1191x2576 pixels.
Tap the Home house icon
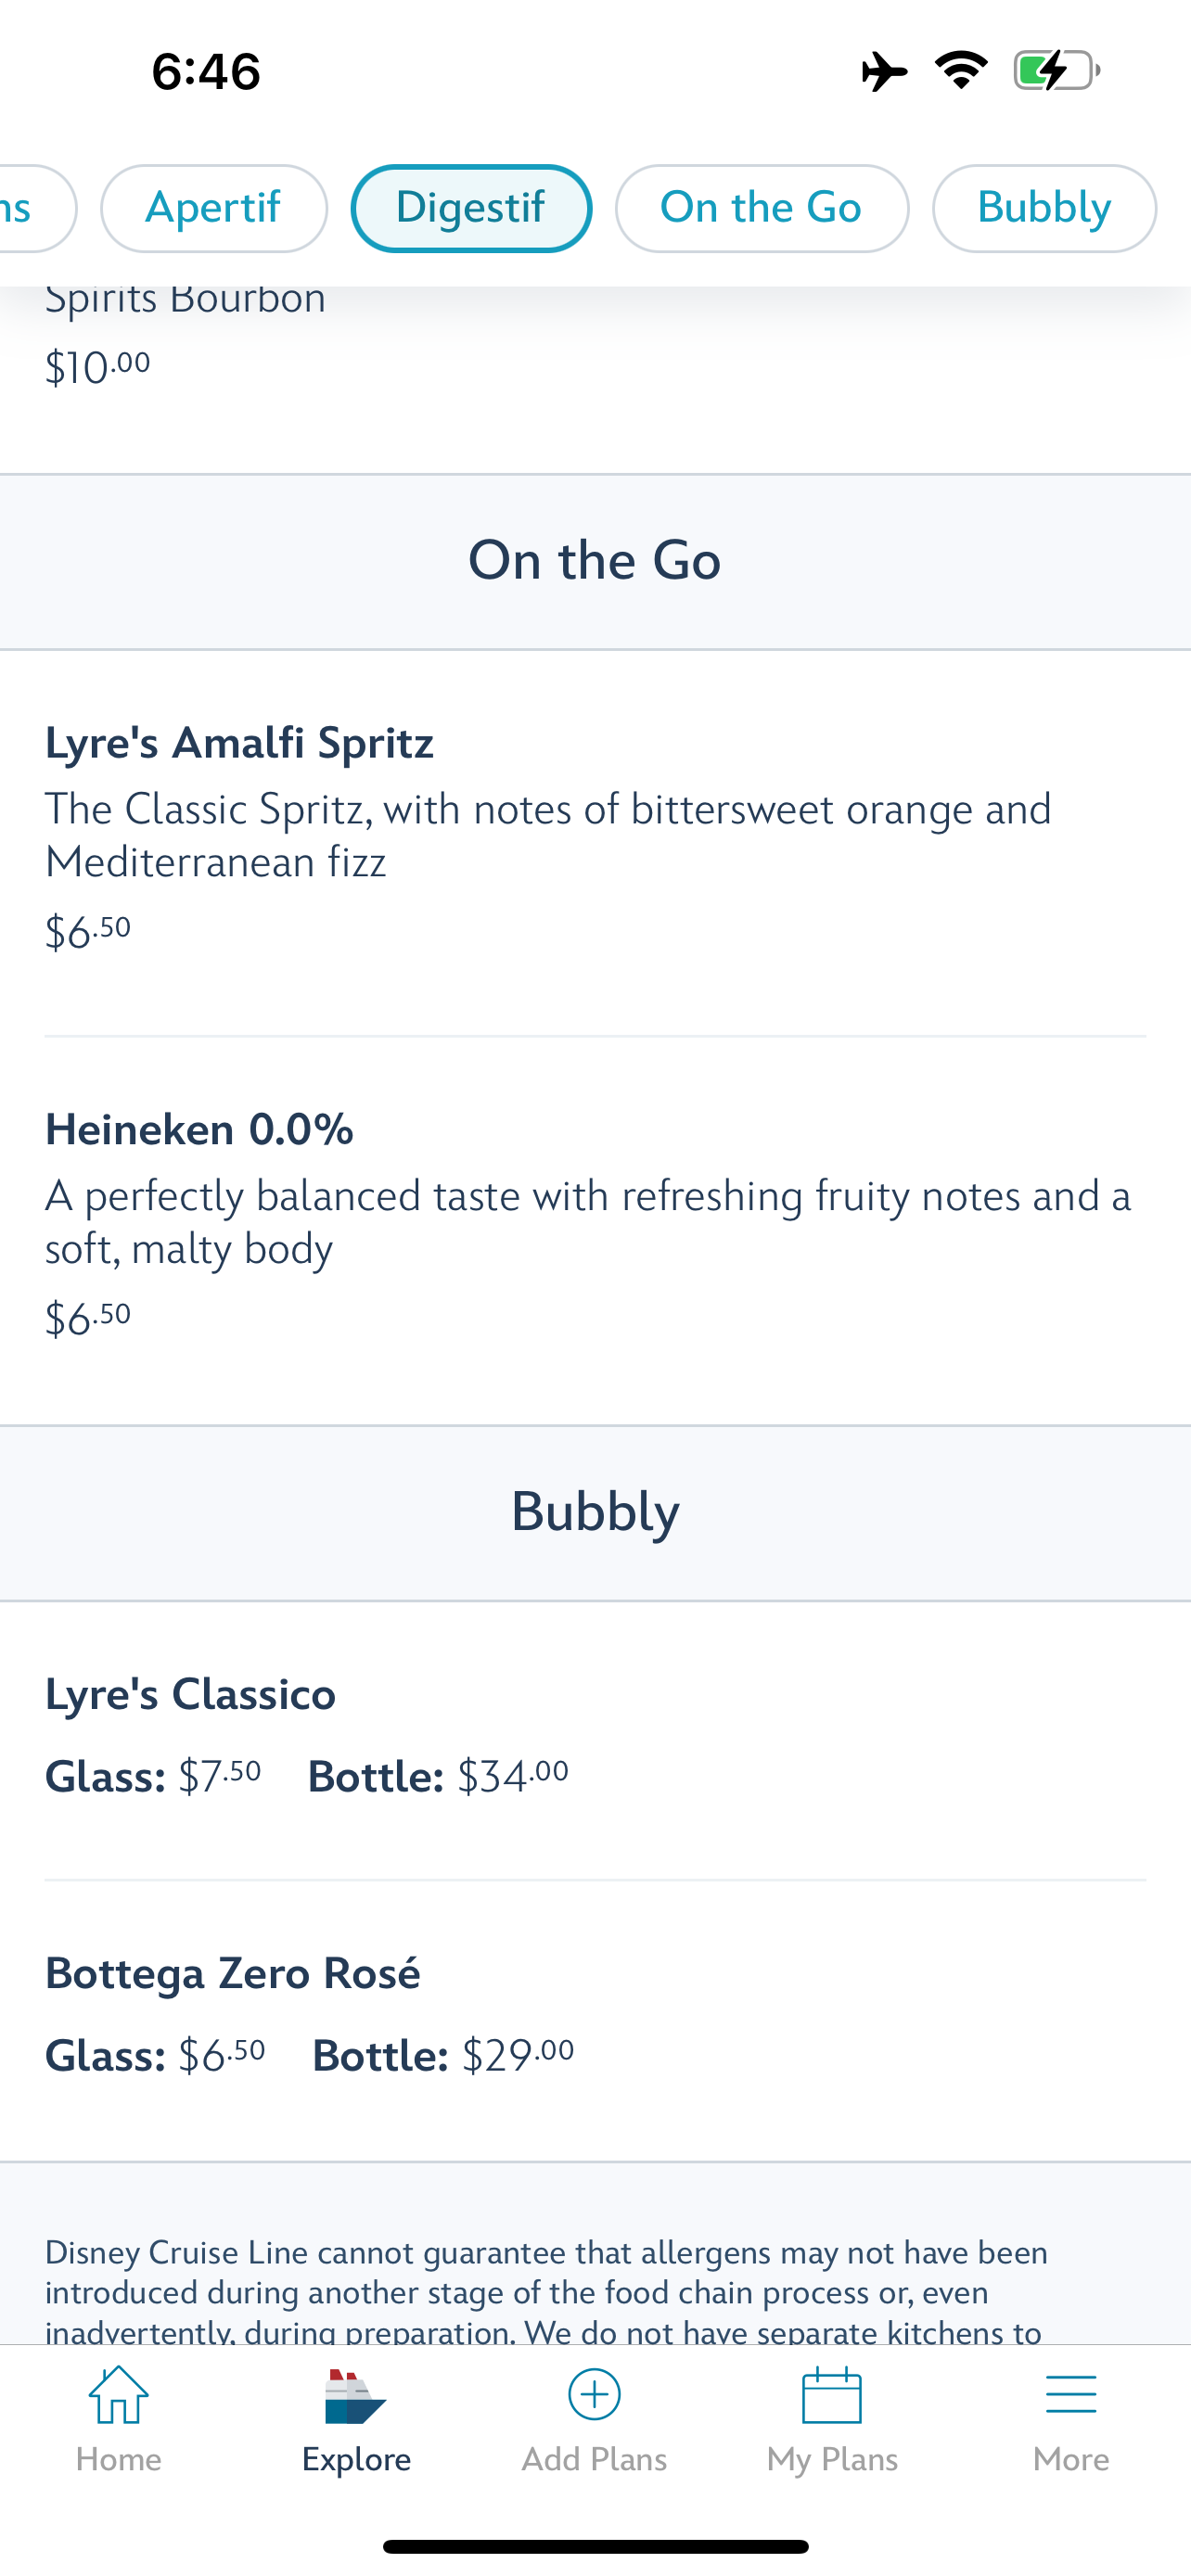tap(118, 2395)
